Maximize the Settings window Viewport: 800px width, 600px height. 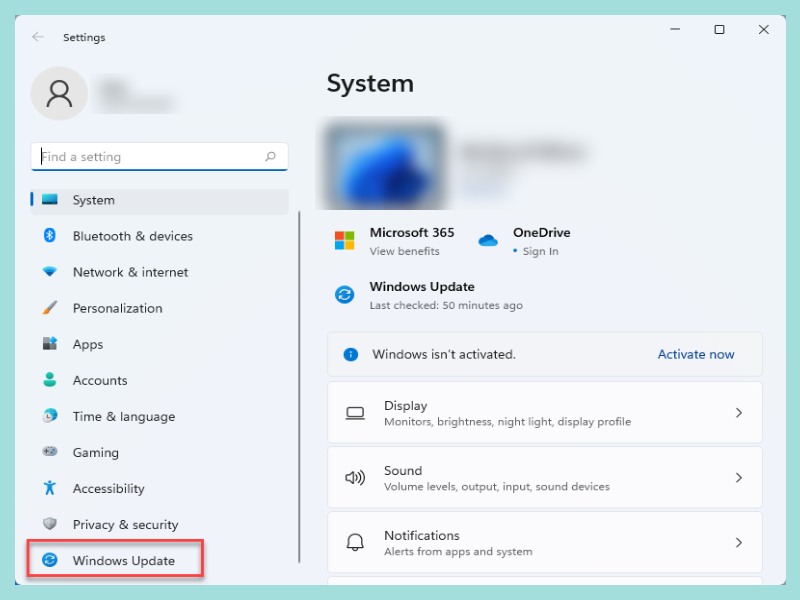[719, 30]
